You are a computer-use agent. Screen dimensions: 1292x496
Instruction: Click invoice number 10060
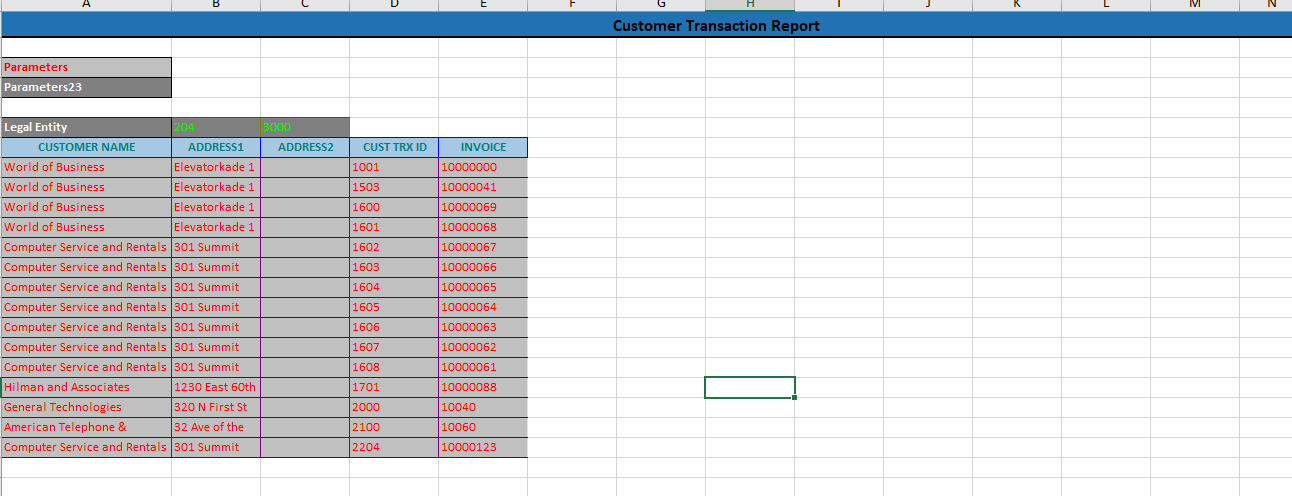483,427
